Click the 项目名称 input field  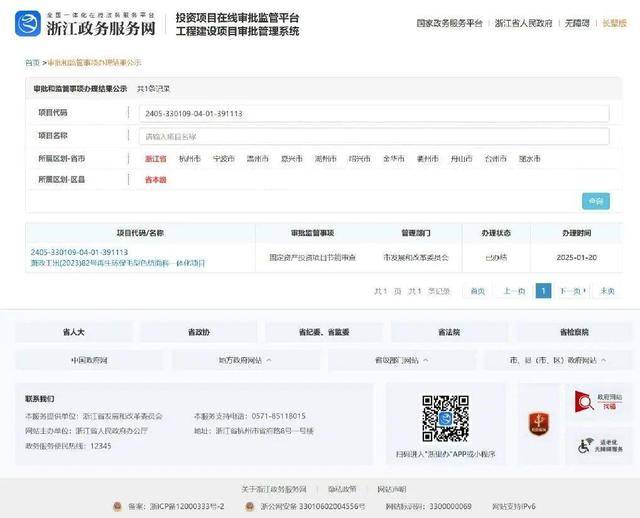pyautogui.click(x=374, y=136)
